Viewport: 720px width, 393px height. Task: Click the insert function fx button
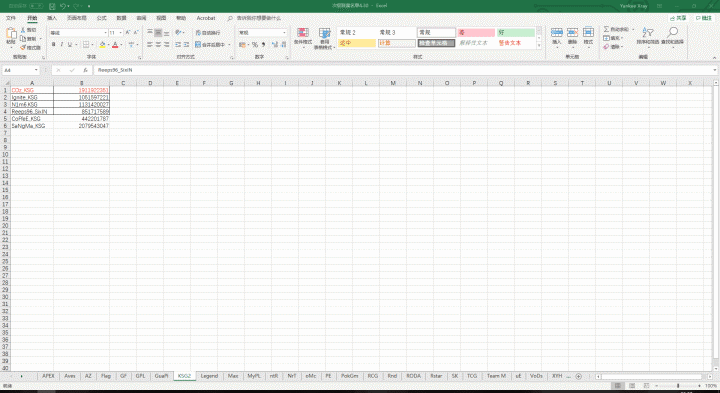tap(85, 70)
